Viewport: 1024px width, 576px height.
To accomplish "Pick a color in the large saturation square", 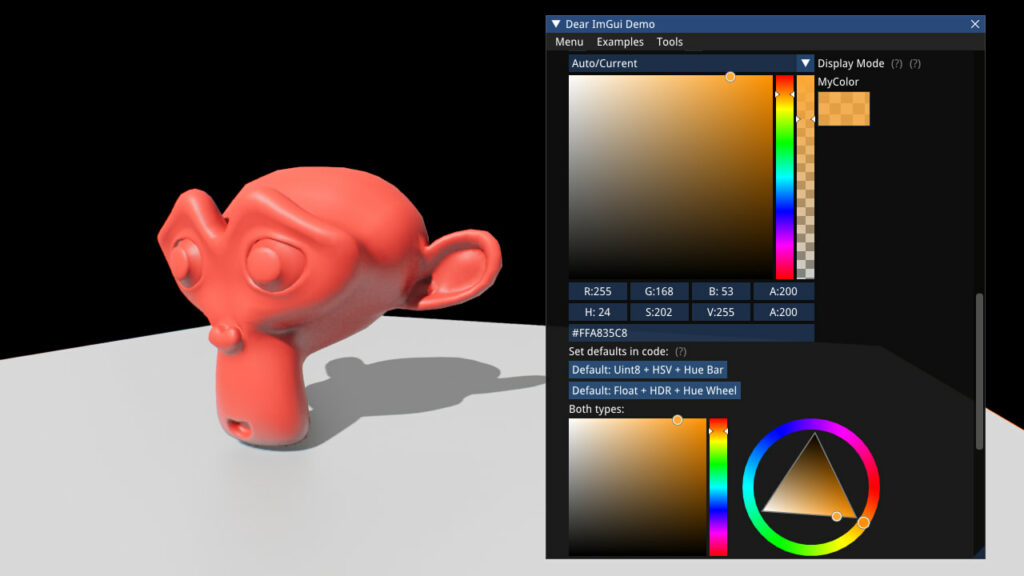I will coord(671,177).
